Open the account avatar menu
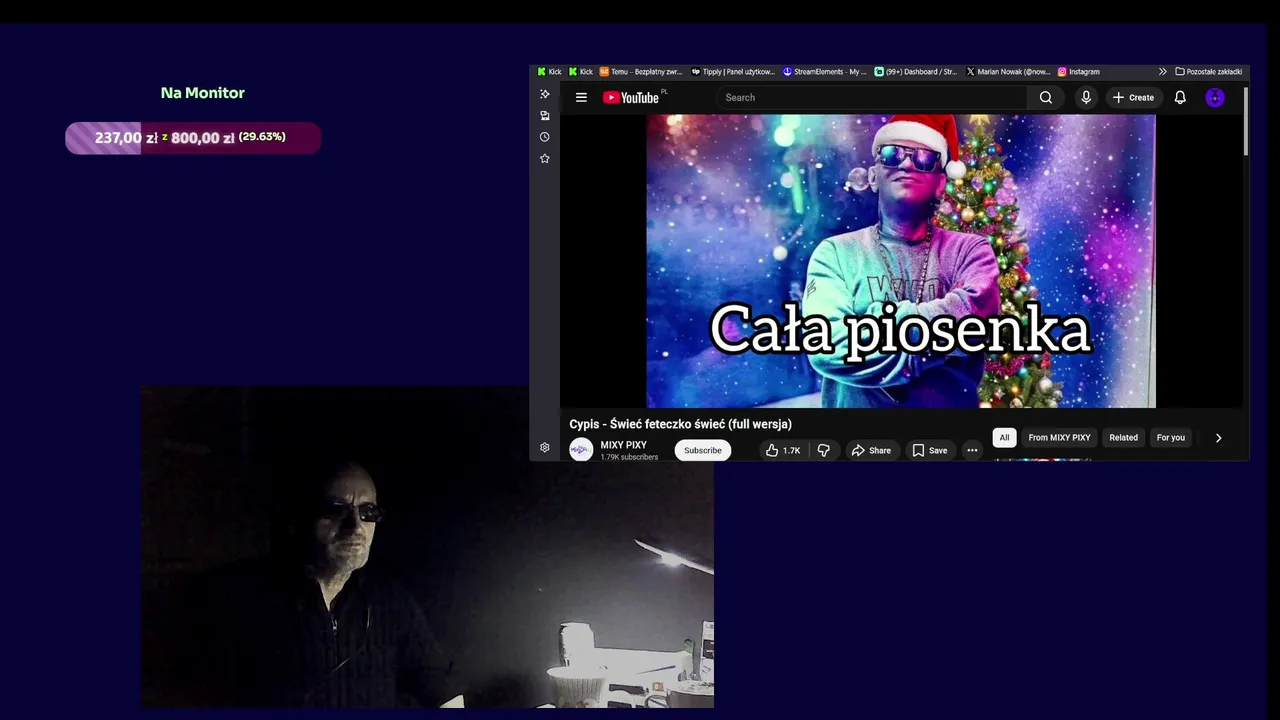The width and height of the screenshot is (1280, 720). (1215, 97)
